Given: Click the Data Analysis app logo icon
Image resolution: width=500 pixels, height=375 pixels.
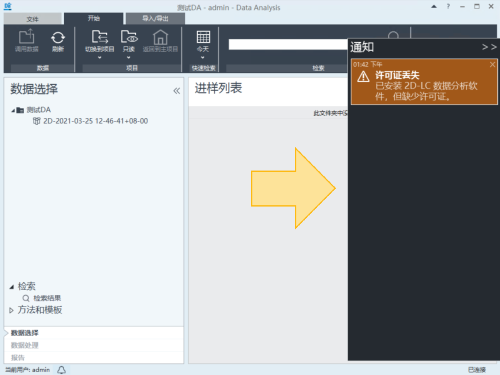Looking at the screenshot, I should [8, 6].
